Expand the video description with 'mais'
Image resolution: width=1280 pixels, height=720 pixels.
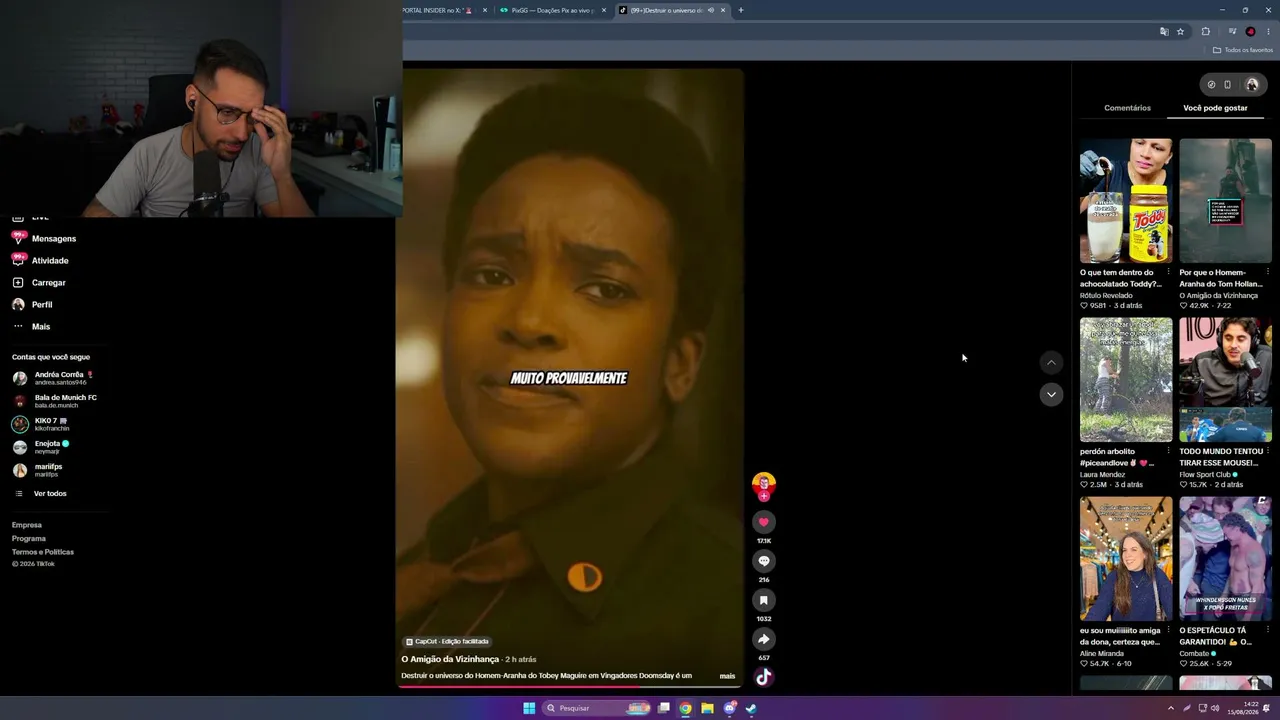(x=727, y=676)
